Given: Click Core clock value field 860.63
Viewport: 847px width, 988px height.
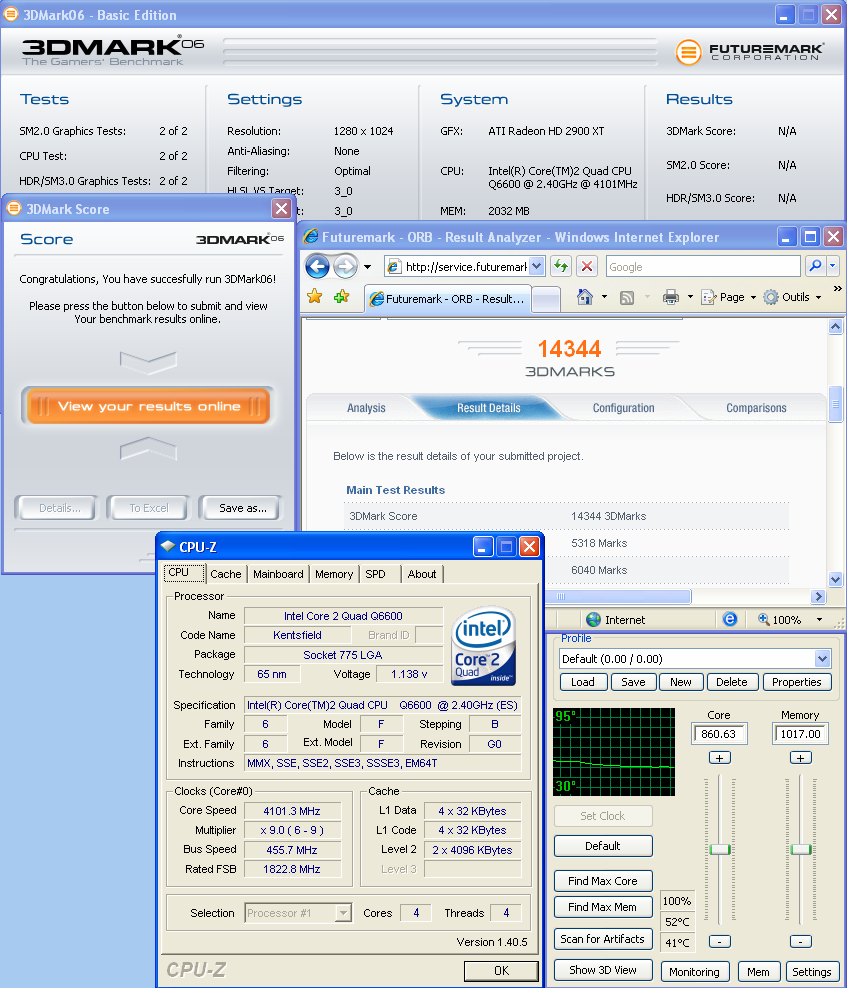Looking at the screenshot, I should (719, 734).
